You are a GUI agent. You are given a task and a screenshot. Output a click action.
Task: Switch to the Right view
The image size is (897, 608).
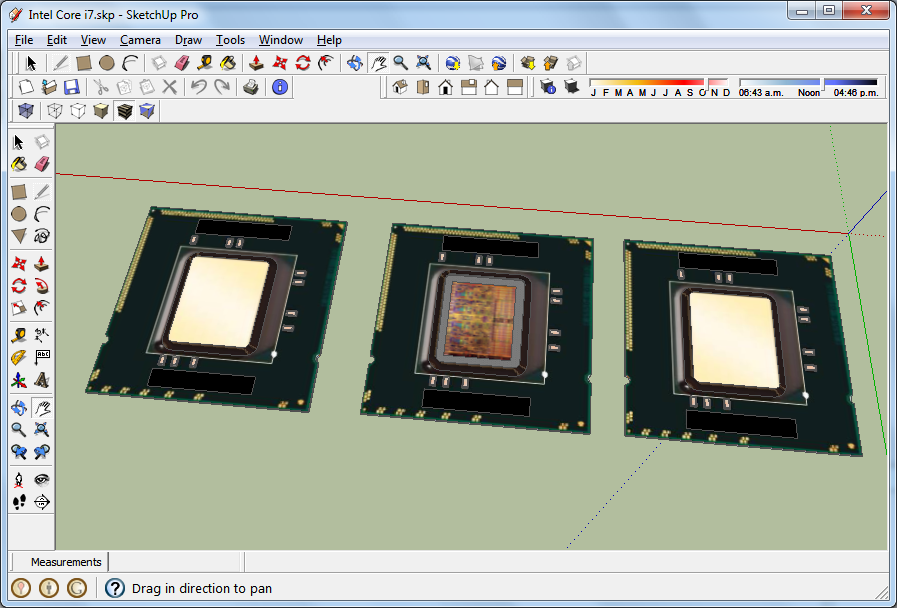(x=469, y=87)
